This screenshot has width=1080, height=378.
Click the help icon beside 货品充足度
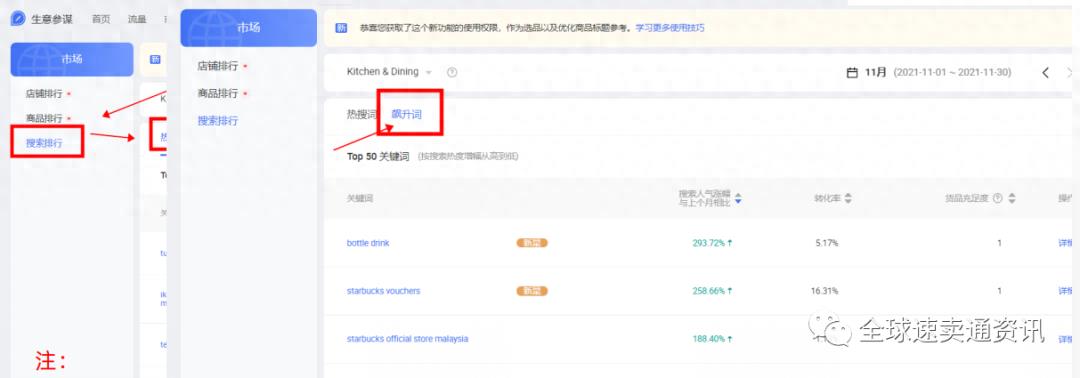[997, 198]
